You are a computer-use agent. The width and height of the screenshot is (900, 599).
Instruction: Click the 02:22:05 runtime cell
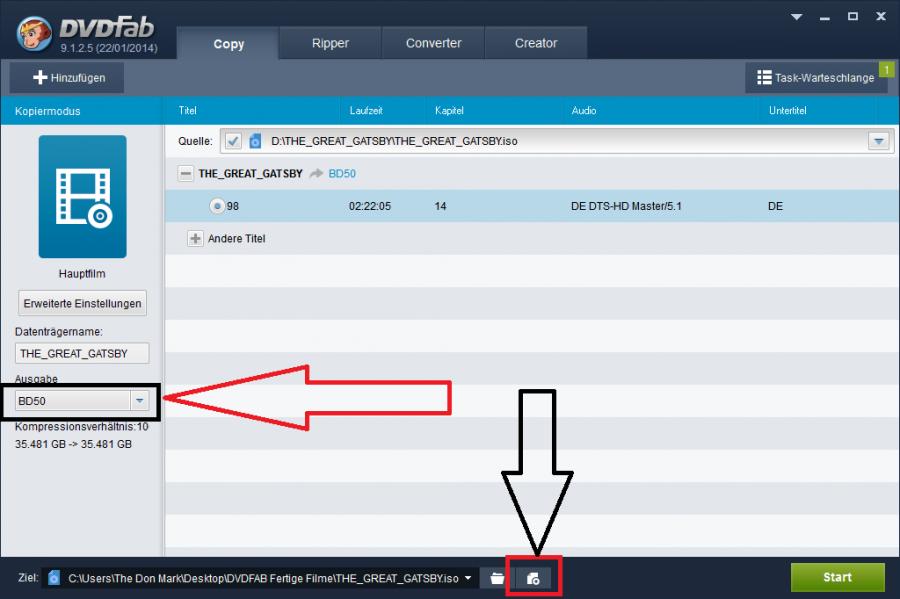point(370,206)
